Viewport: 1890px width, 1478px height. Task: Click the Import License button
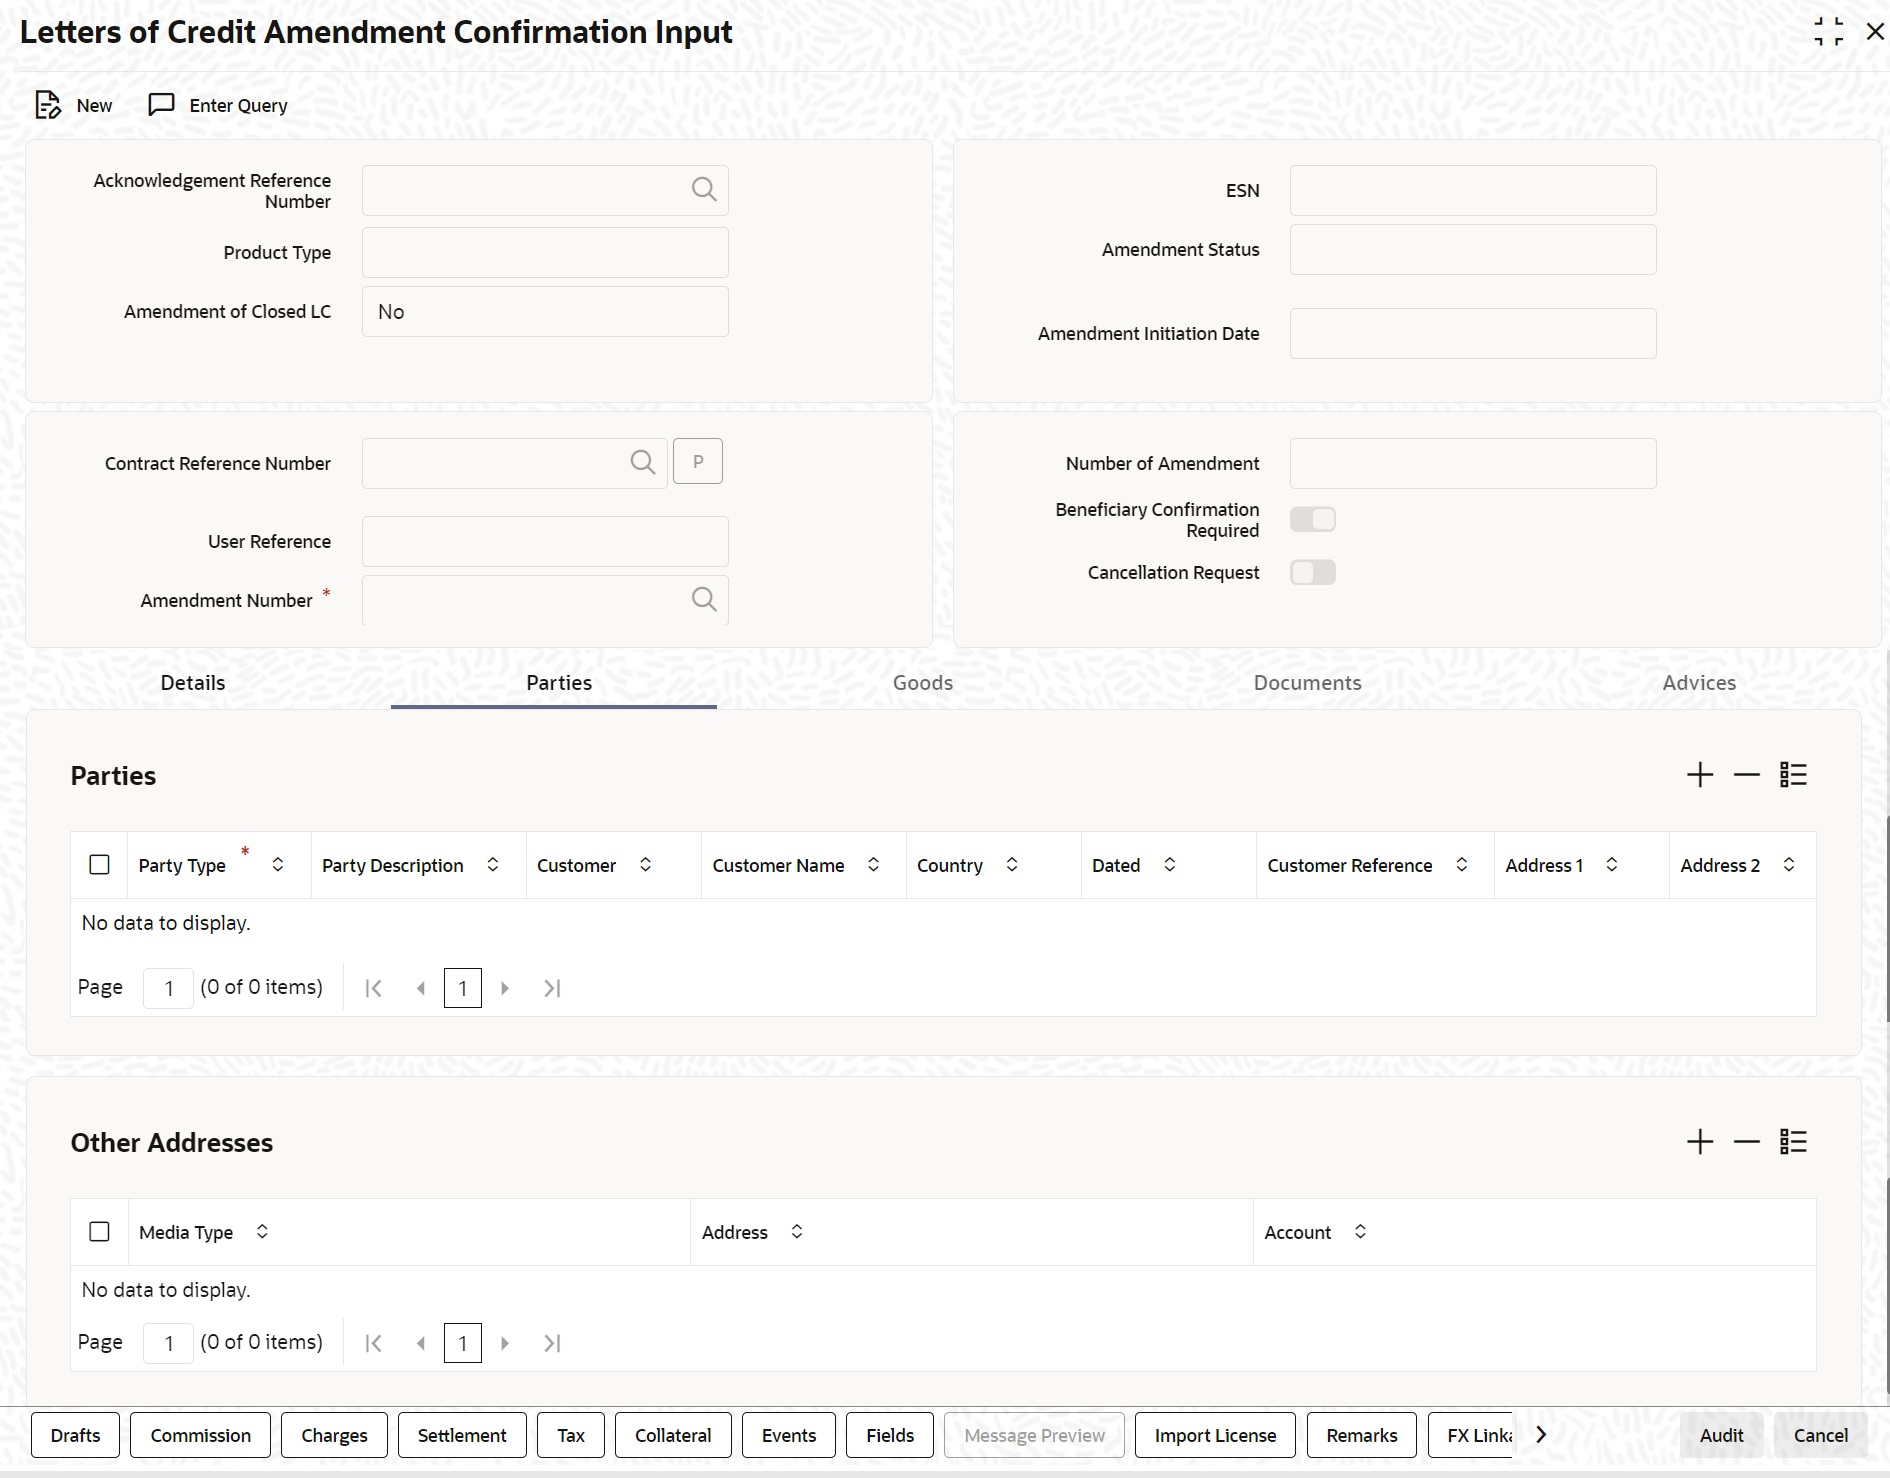(1215, 1435)
